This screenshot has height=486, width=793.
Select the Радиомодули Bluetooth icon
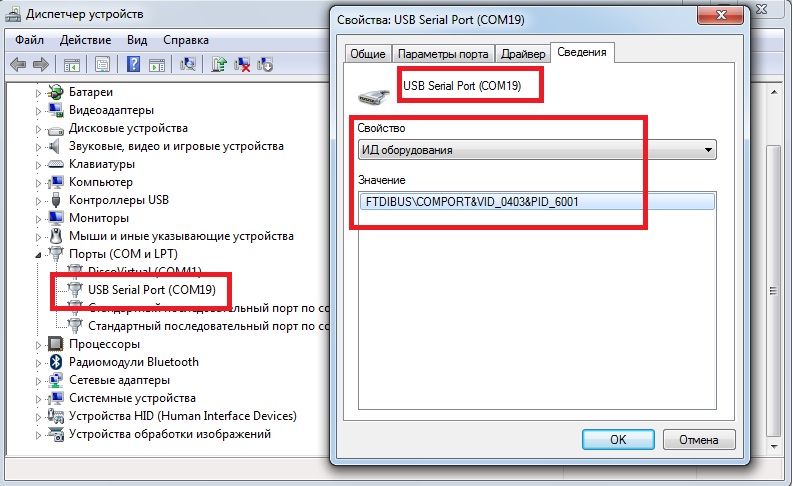[56, 362]
